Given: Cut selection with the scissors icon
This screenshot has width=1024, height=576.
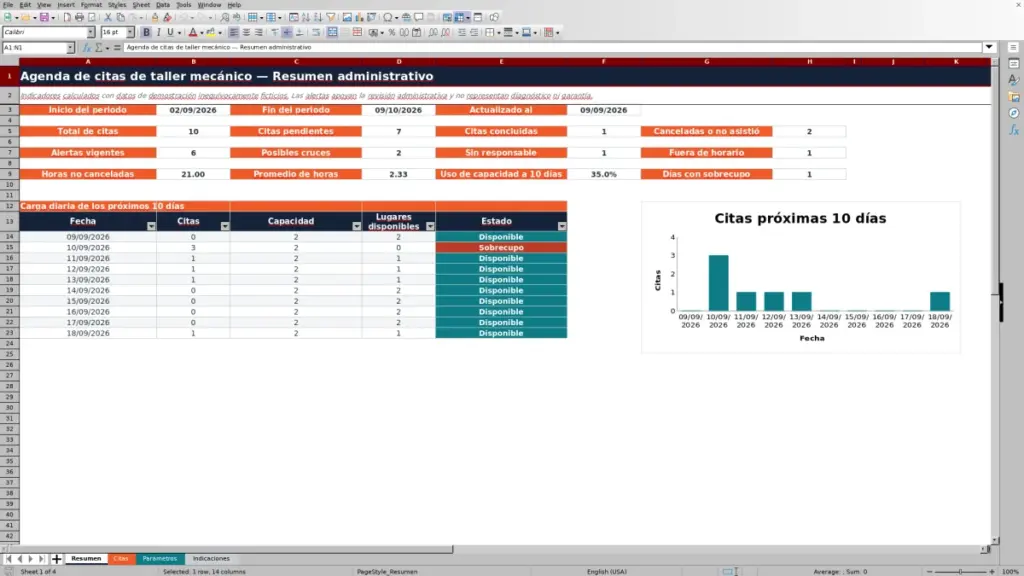Looking at the screenshot, I should pos(108,18).
